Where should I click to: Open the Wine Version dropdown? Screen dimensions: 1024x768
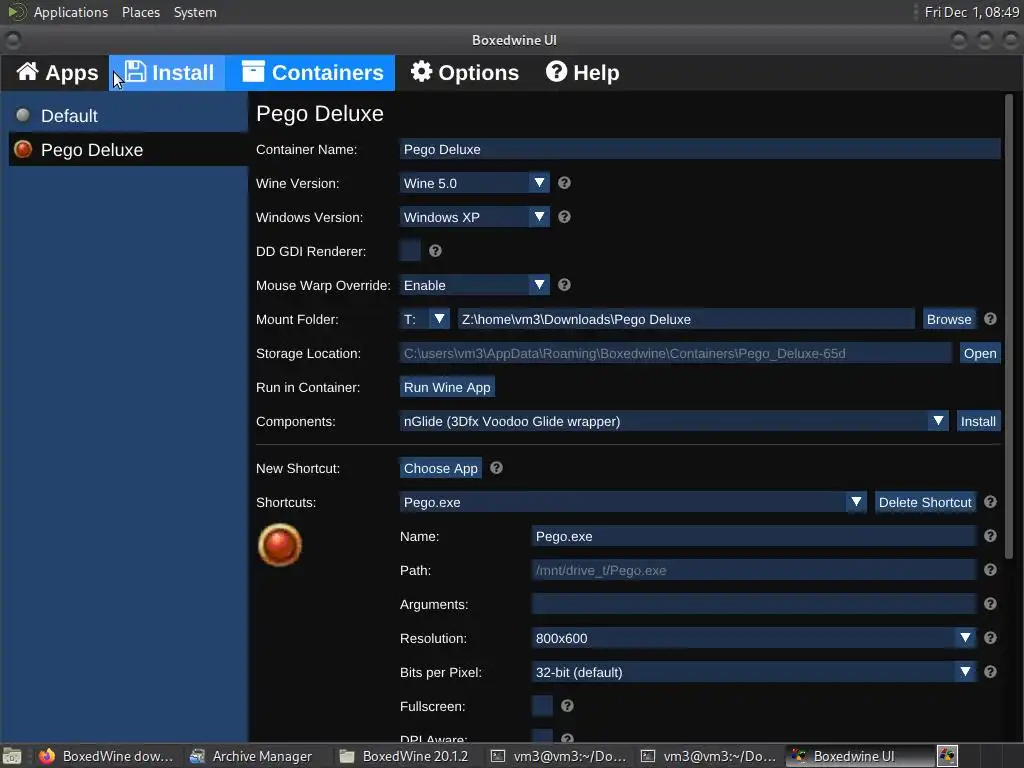click(x=474, y=184)
